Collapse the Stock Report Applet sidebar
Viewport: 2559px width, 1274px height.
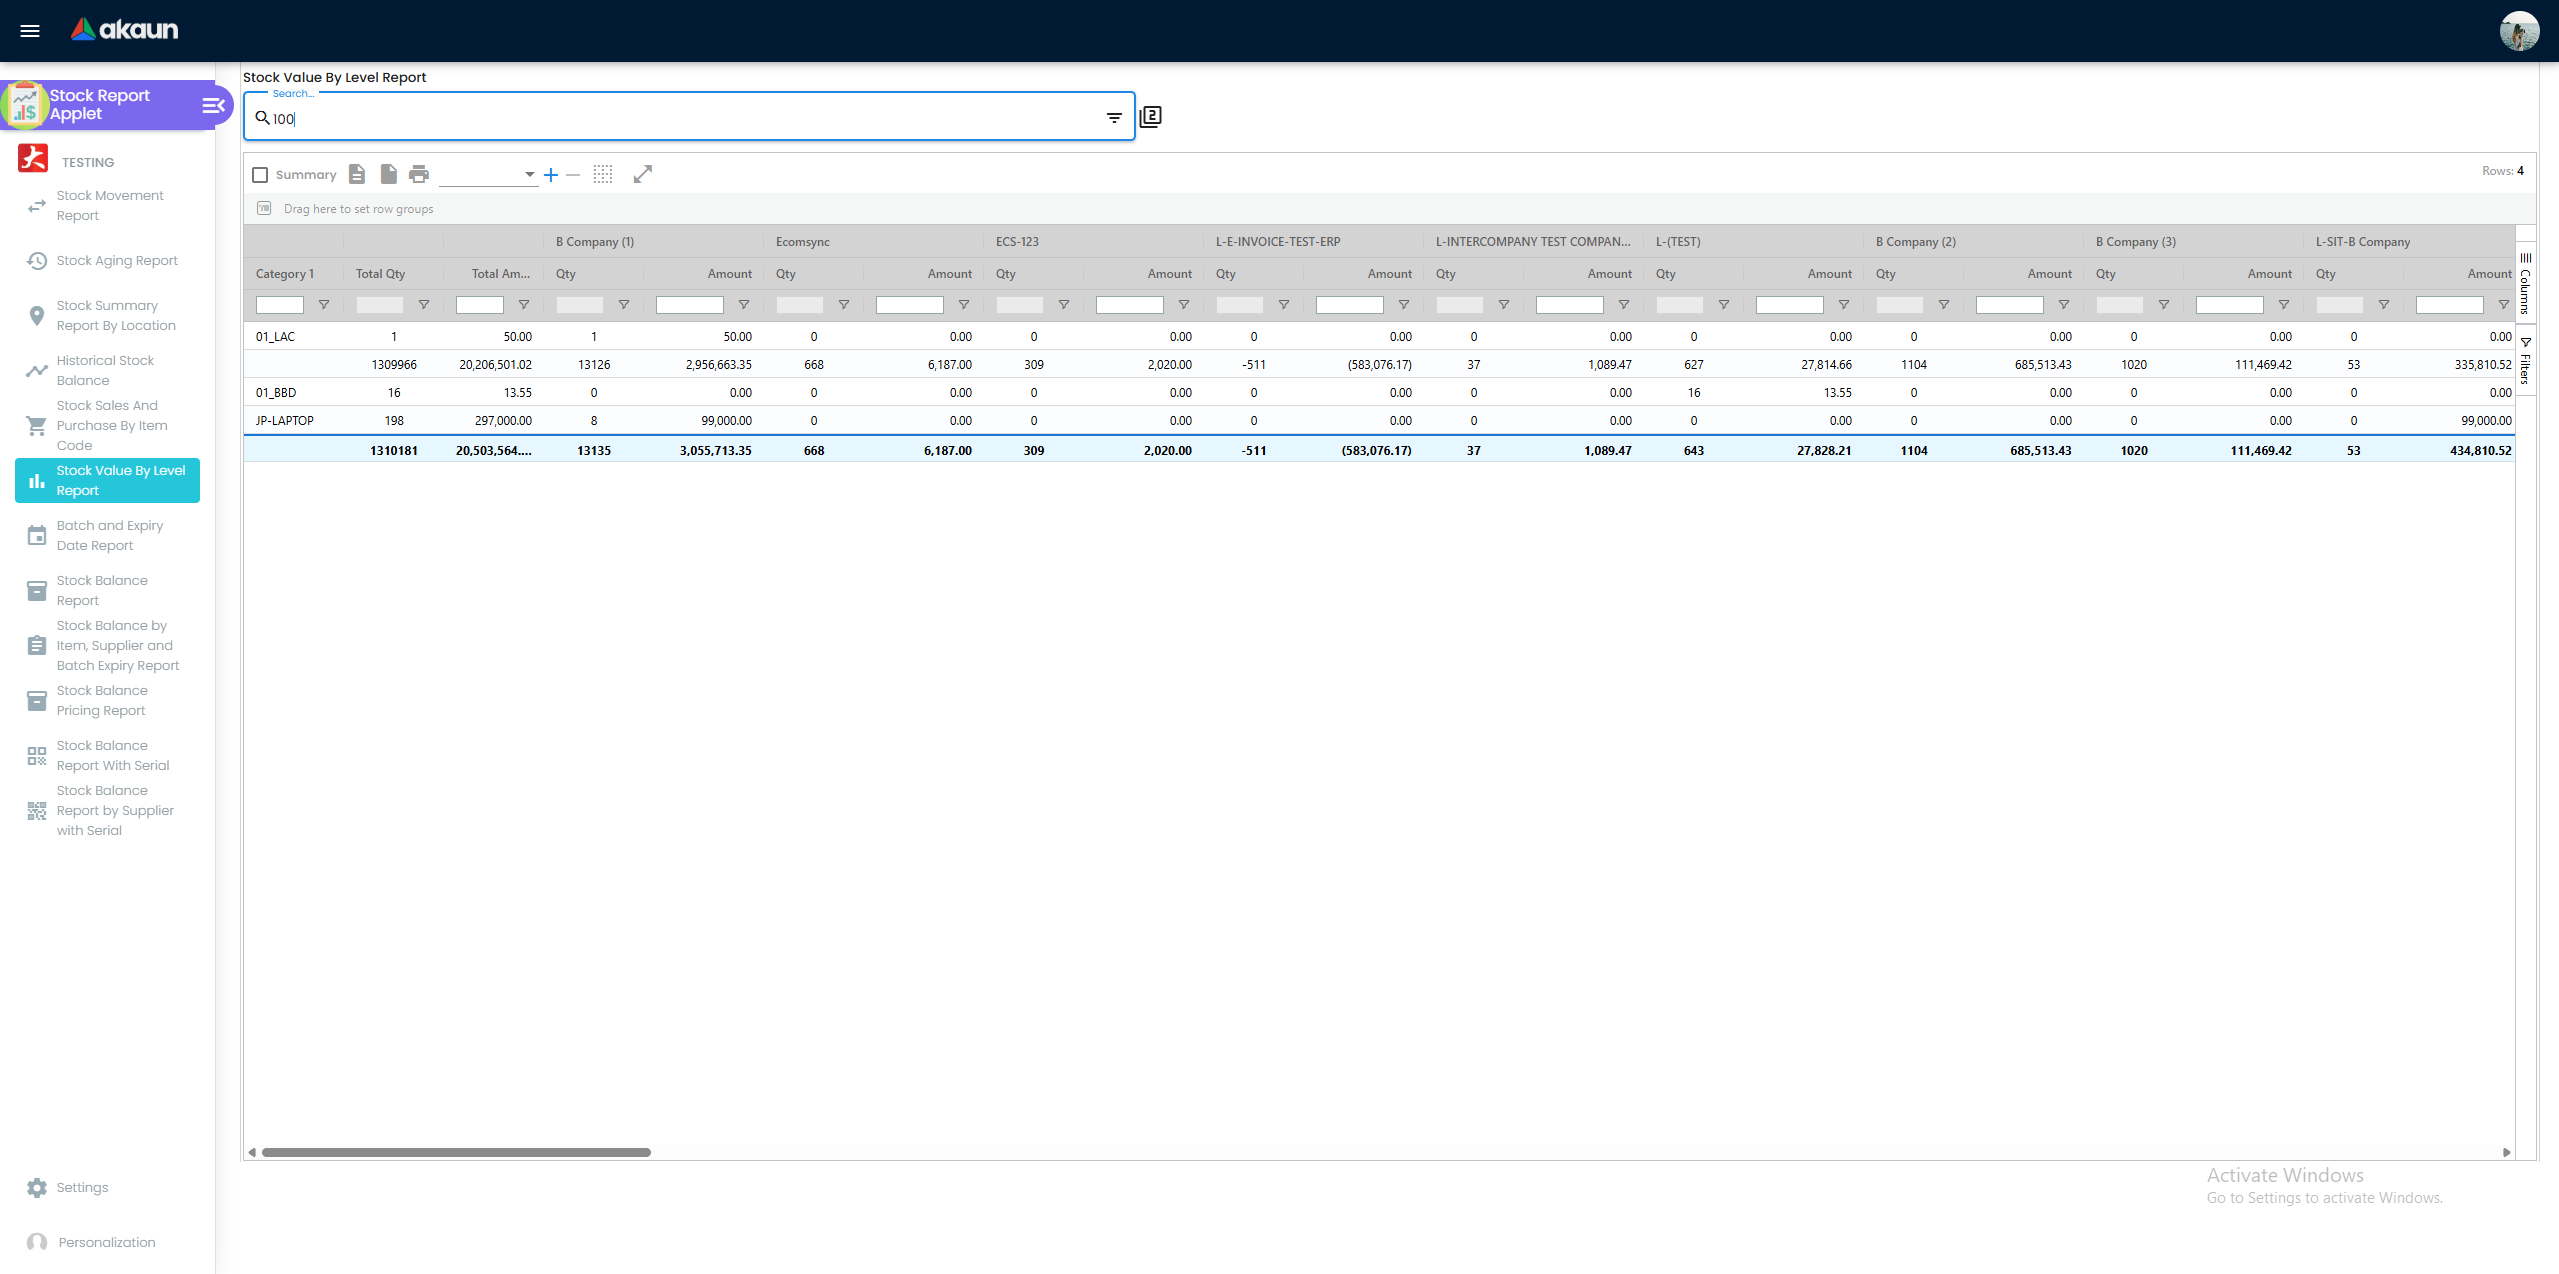[213, 105]
